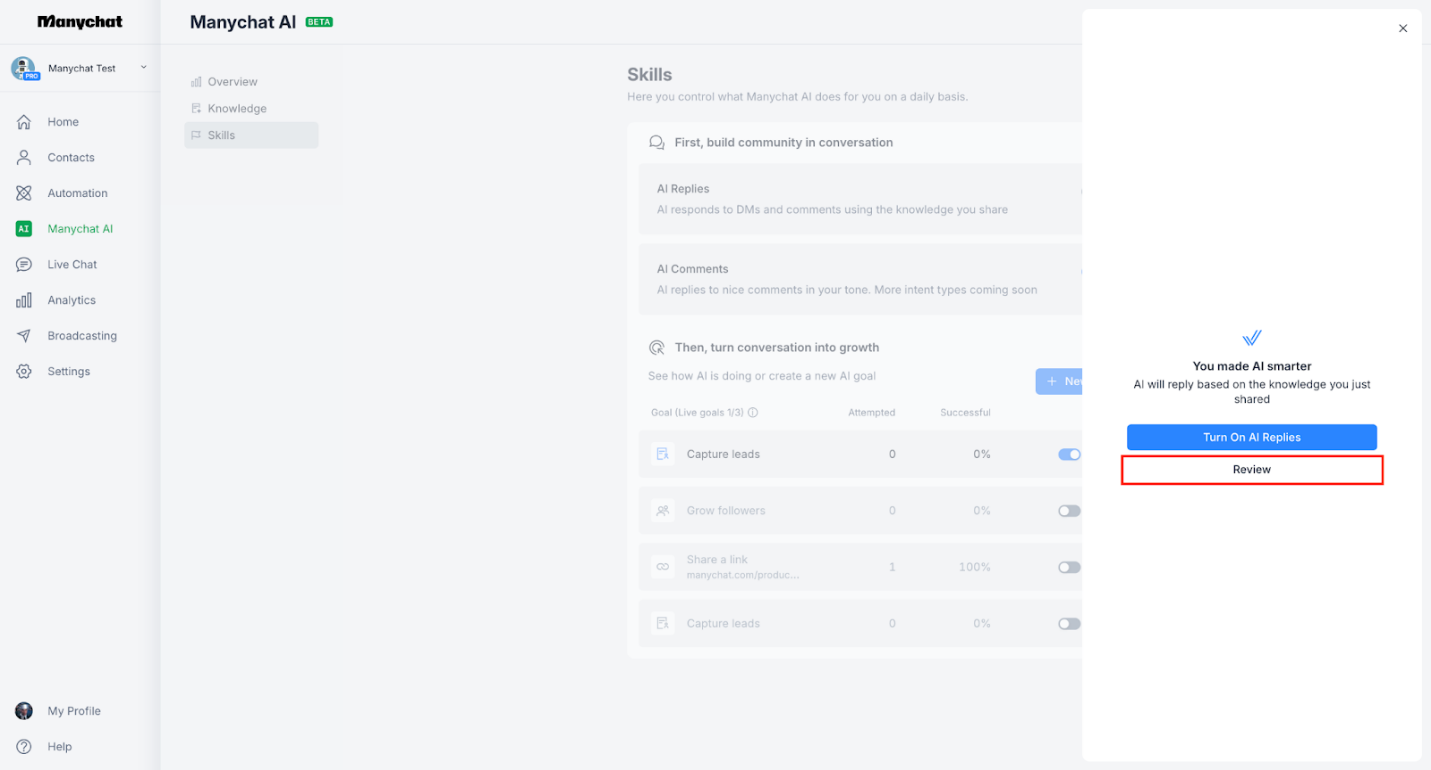Viewport: 1431px width, 770px height.
Task: Switch to the Overview tab
Action: (x=232, y=82)
